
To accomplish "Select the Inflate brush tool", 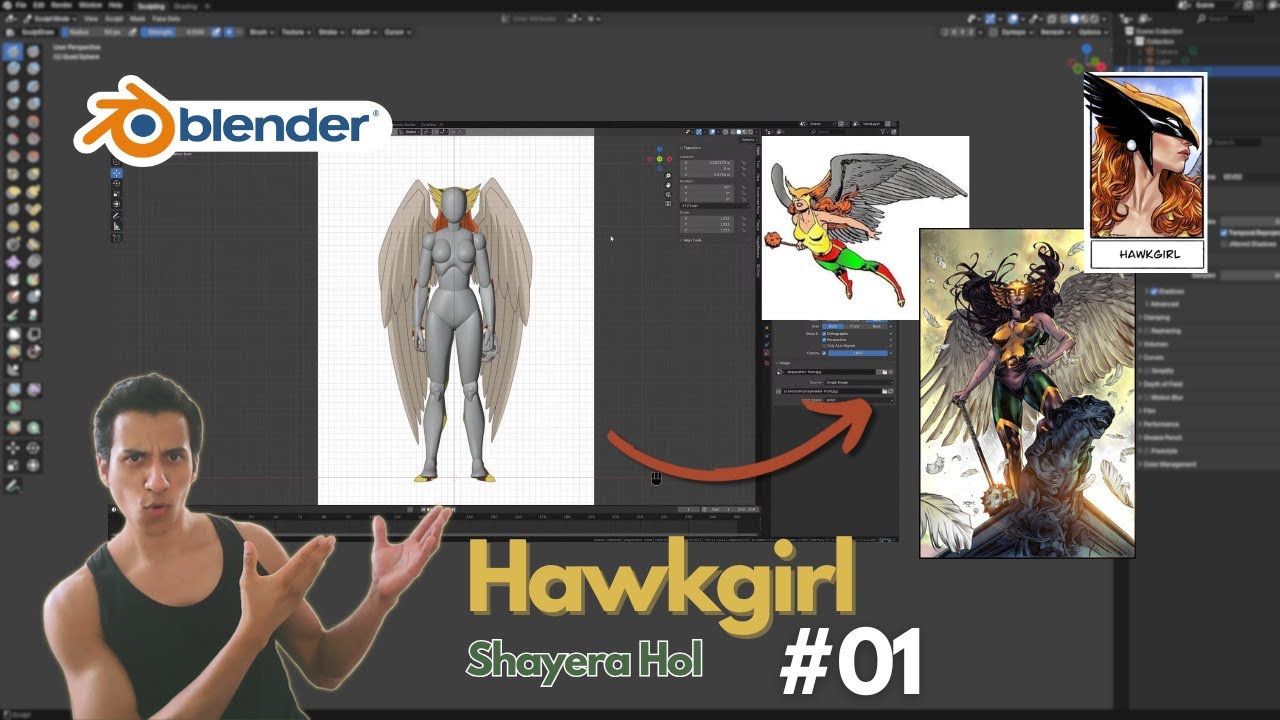I will point(13,103).
